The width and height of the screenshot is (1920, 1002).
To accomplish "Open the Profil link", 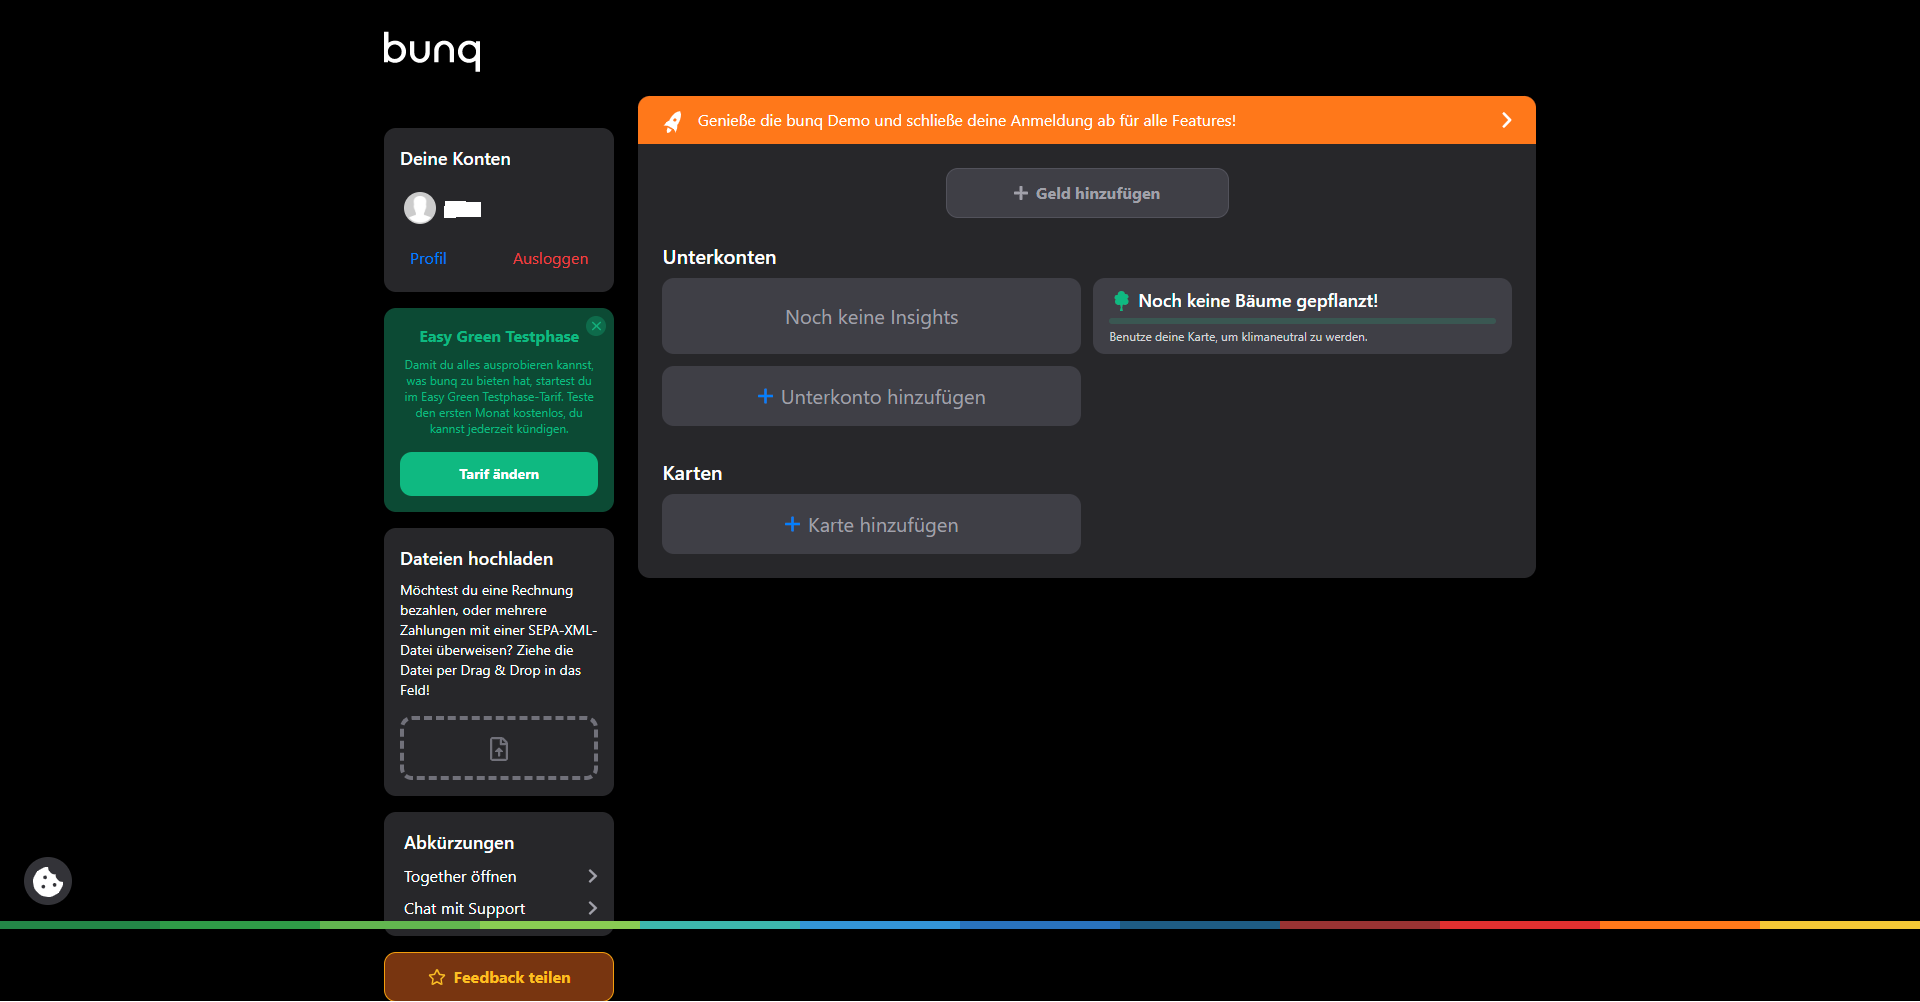I will [428, 258].
